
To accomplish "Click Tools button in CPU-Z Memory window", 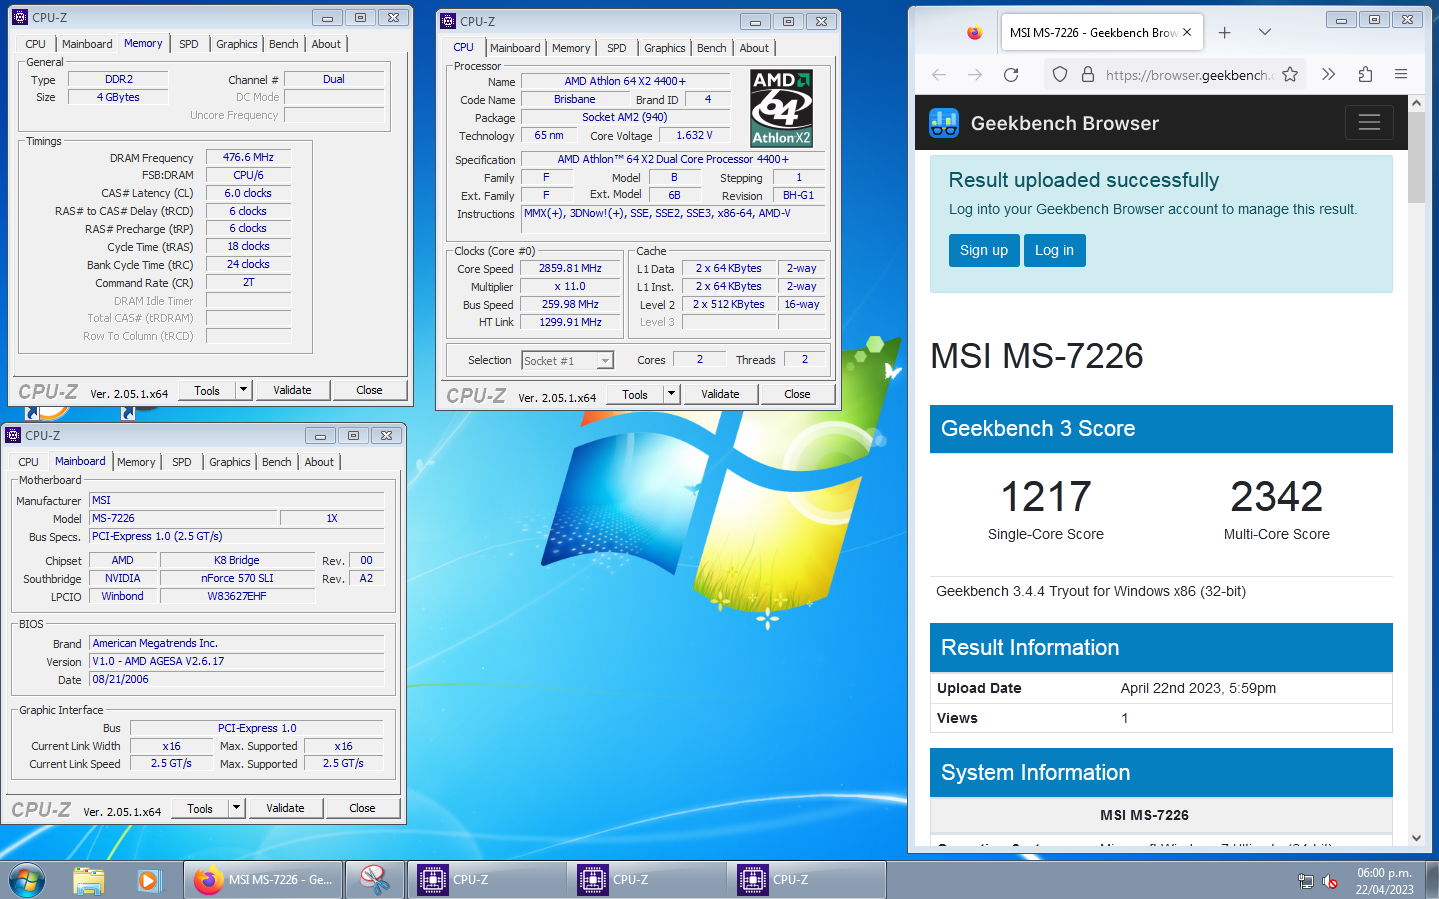I will click(207, 390).
